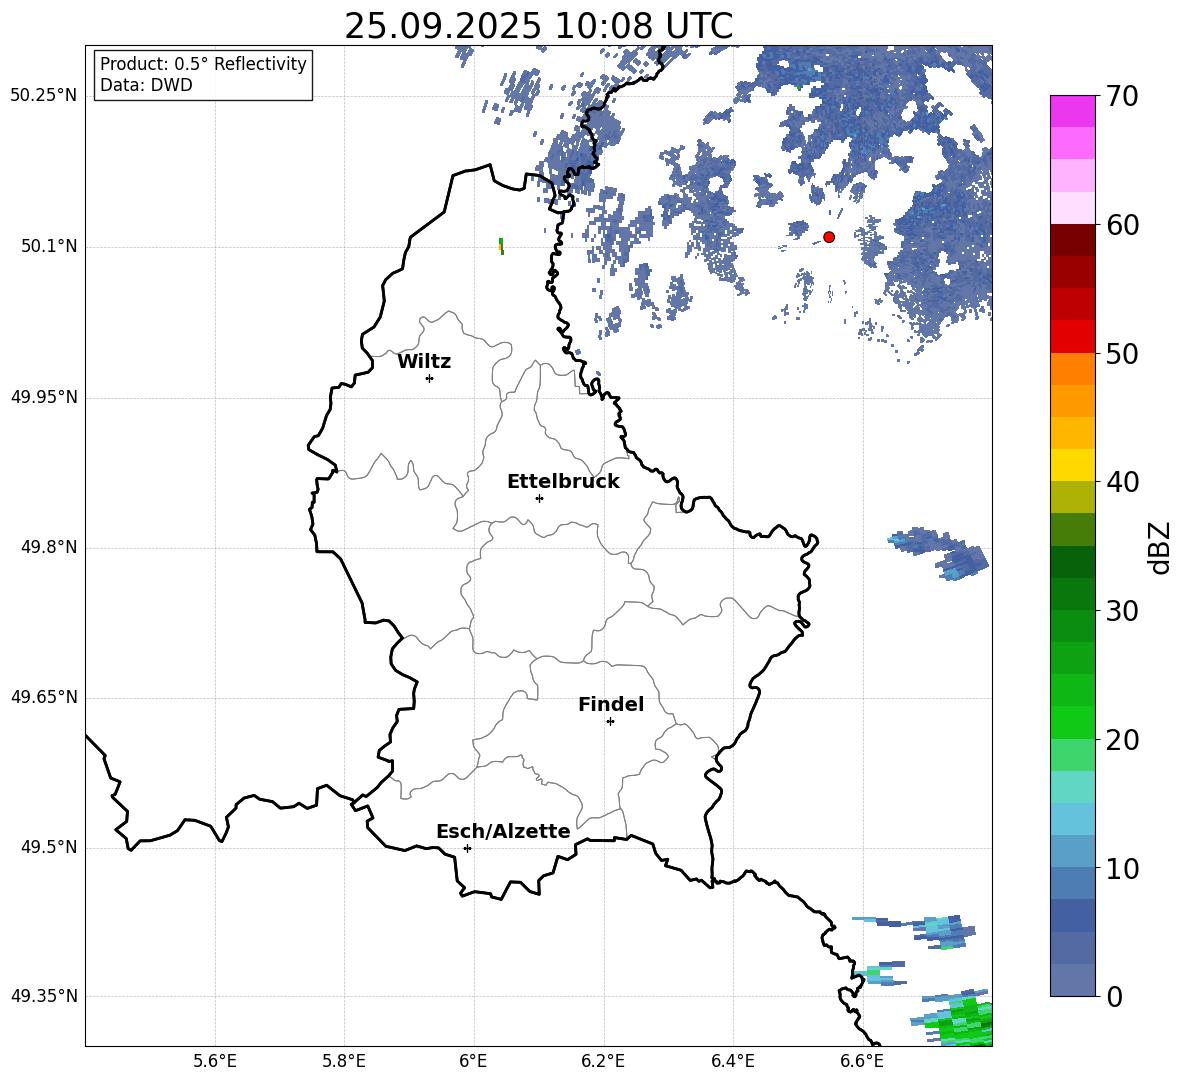Image resolution: width=1184 pixels, height=1081 pixels.
Task: Click the 49.65°N latitude label
Action: [44, 697]
